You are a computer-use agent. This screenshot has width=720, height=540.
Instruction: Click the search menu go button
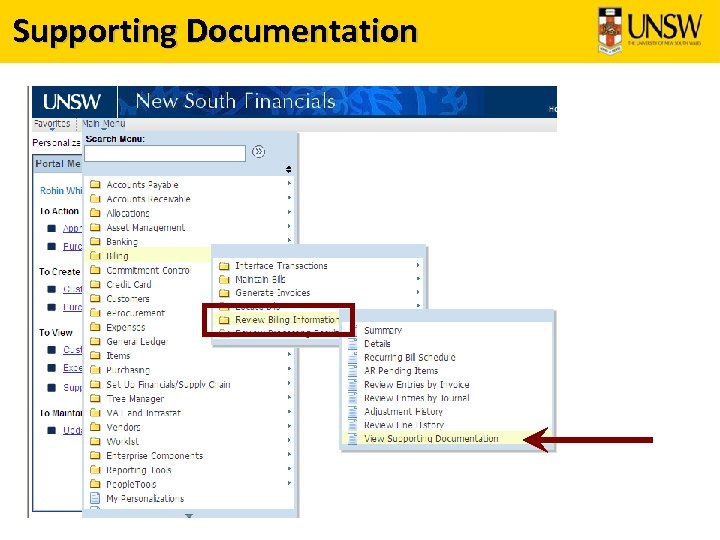tap(259, 152)
